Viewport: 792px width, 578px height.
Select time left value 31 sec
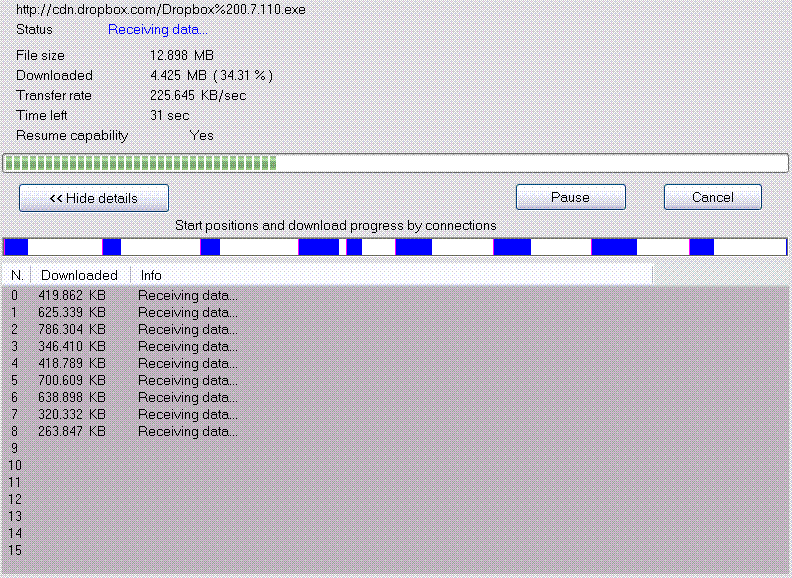pyautogui.click(x=170, y=116)
